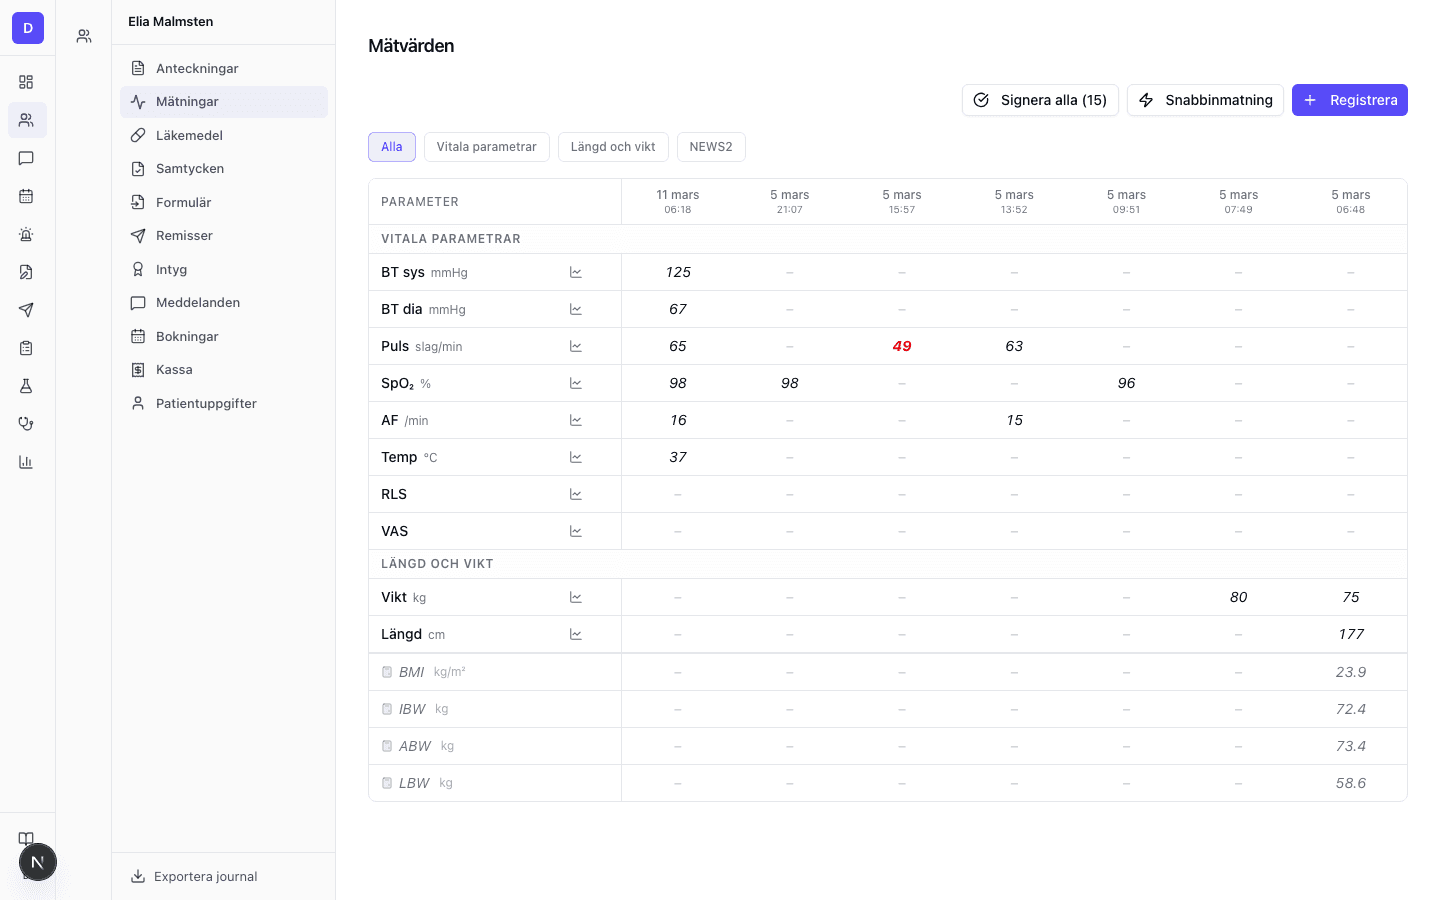Open the N avatar at the bottom left

click(x=38, y=862)
